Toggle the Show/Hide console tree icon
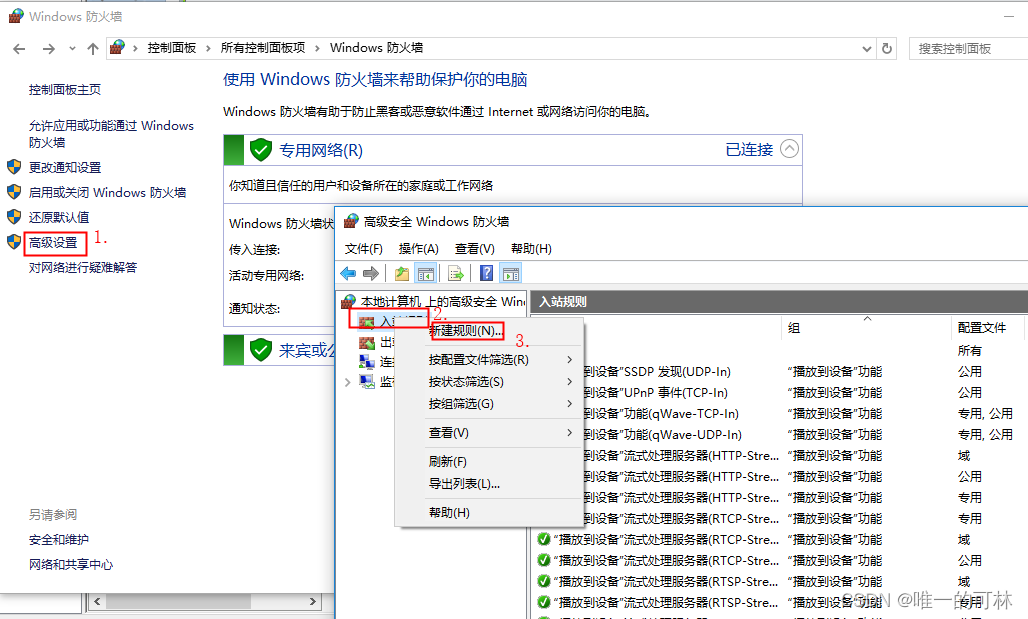Screen dimensions: 1028x619 pyautogui.click(x=425, y=273)
